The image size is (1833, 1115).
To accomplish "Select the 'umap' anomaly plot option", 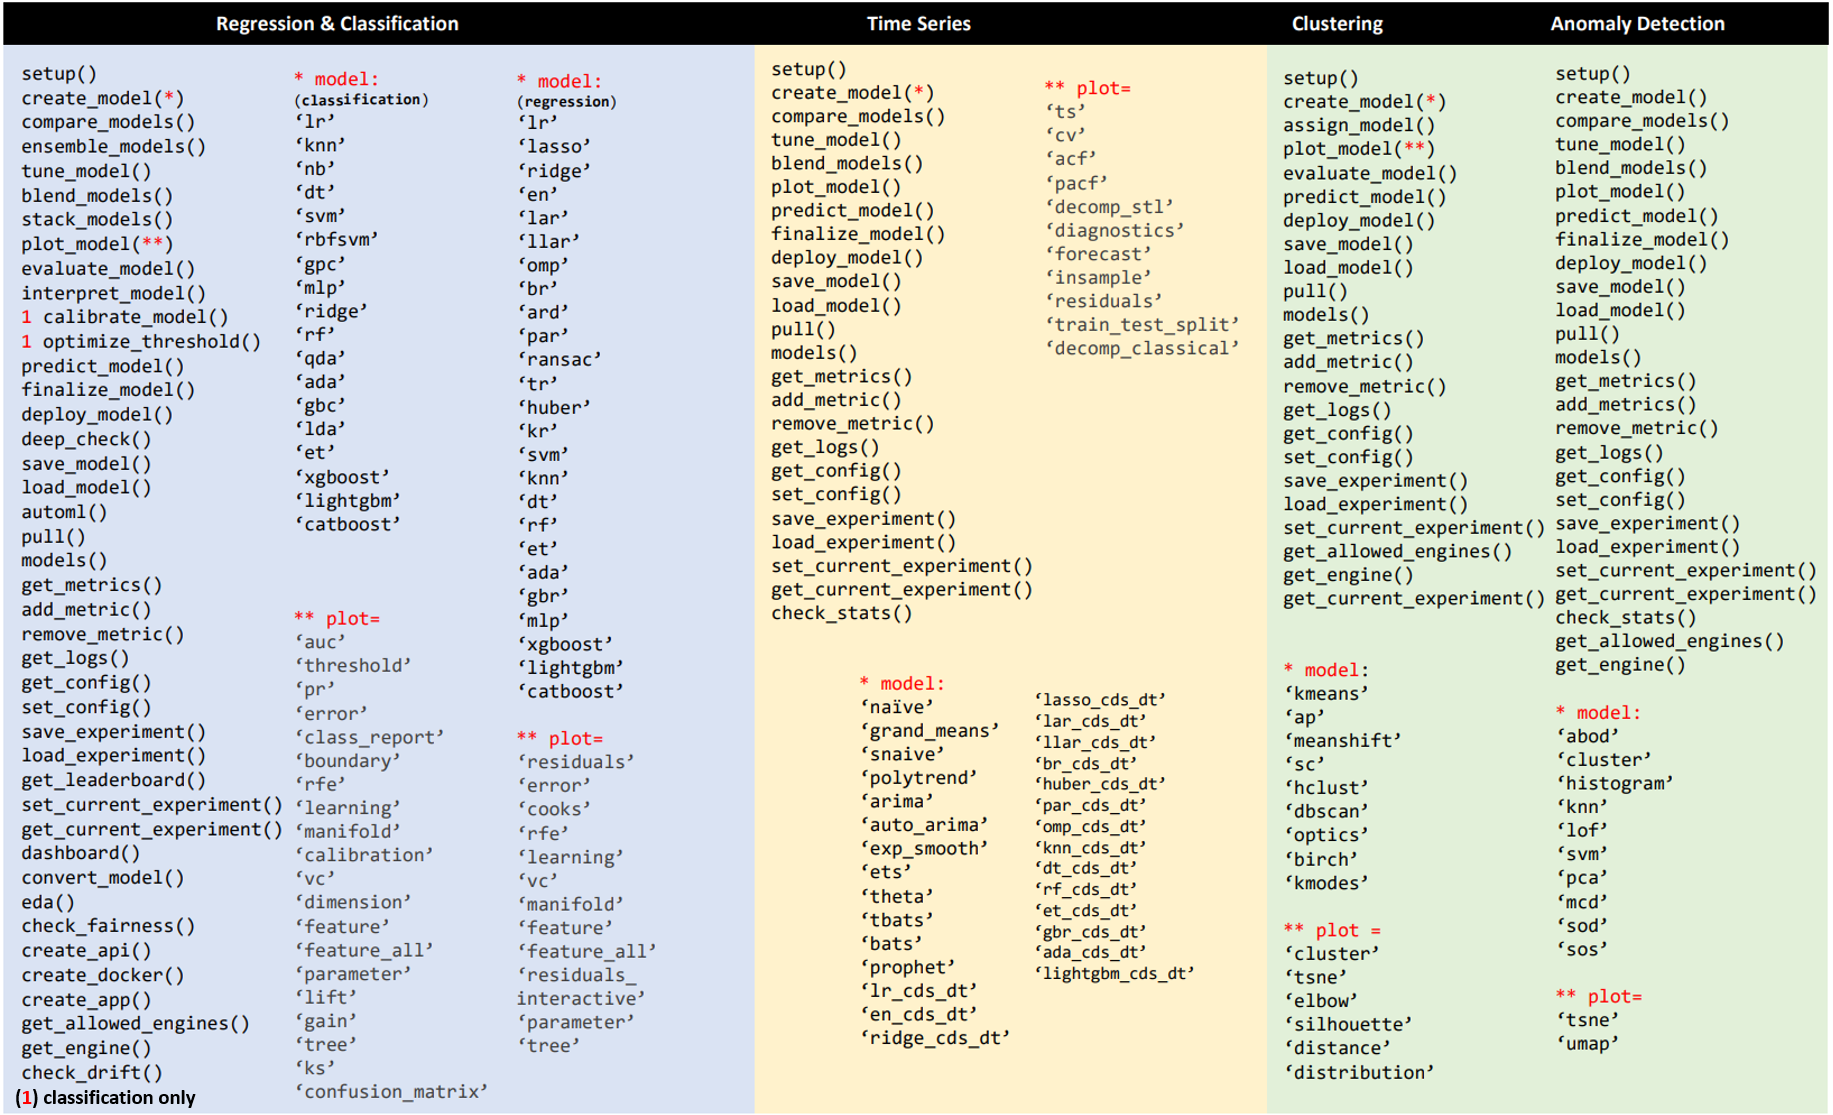I will [1587, 1044].
